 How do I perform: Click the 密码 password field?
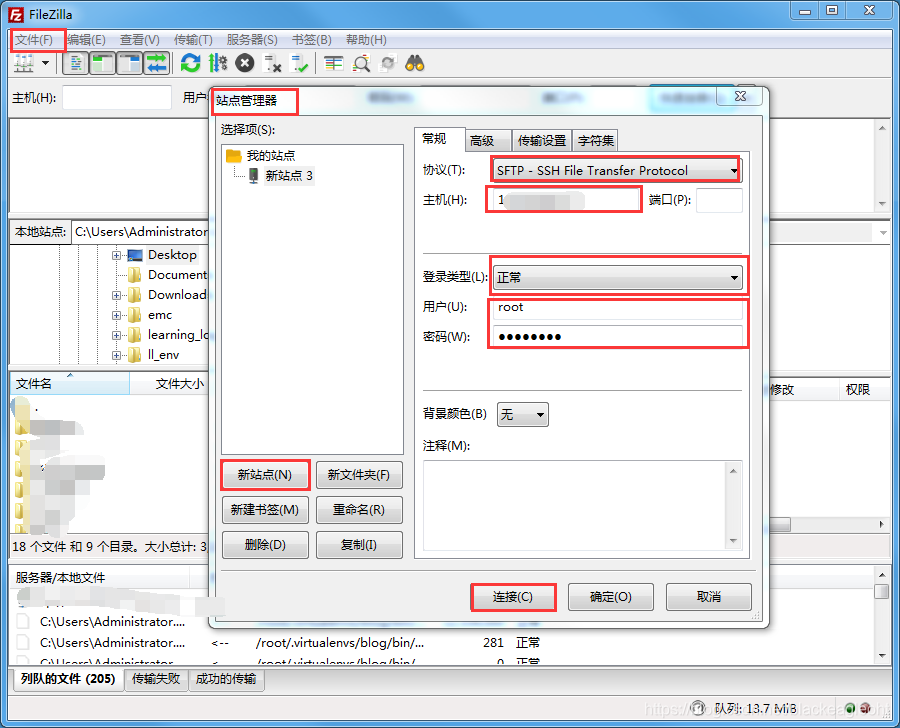[x=618, y=336]
